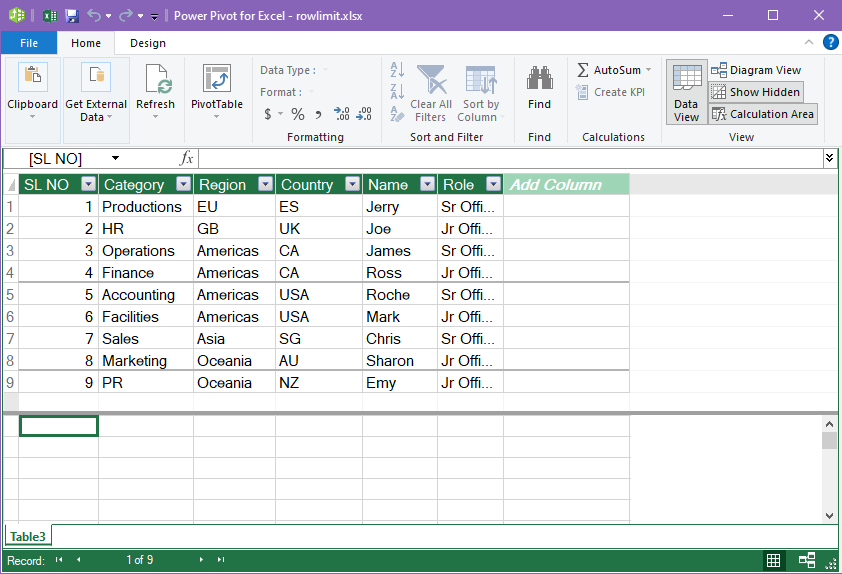This screenshot has height=574, width=842.
Task: Apply currency format dollar icon
Action: (268, 114)
